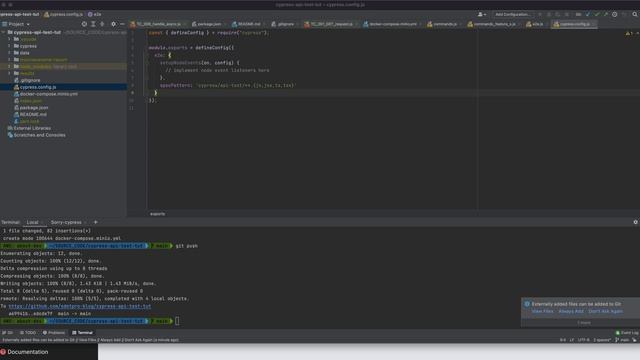Open the user account dropdown icon
Image resolution: width=640 pixels, height=360 pixels.
pyautogui.click(x=482, y=14)
